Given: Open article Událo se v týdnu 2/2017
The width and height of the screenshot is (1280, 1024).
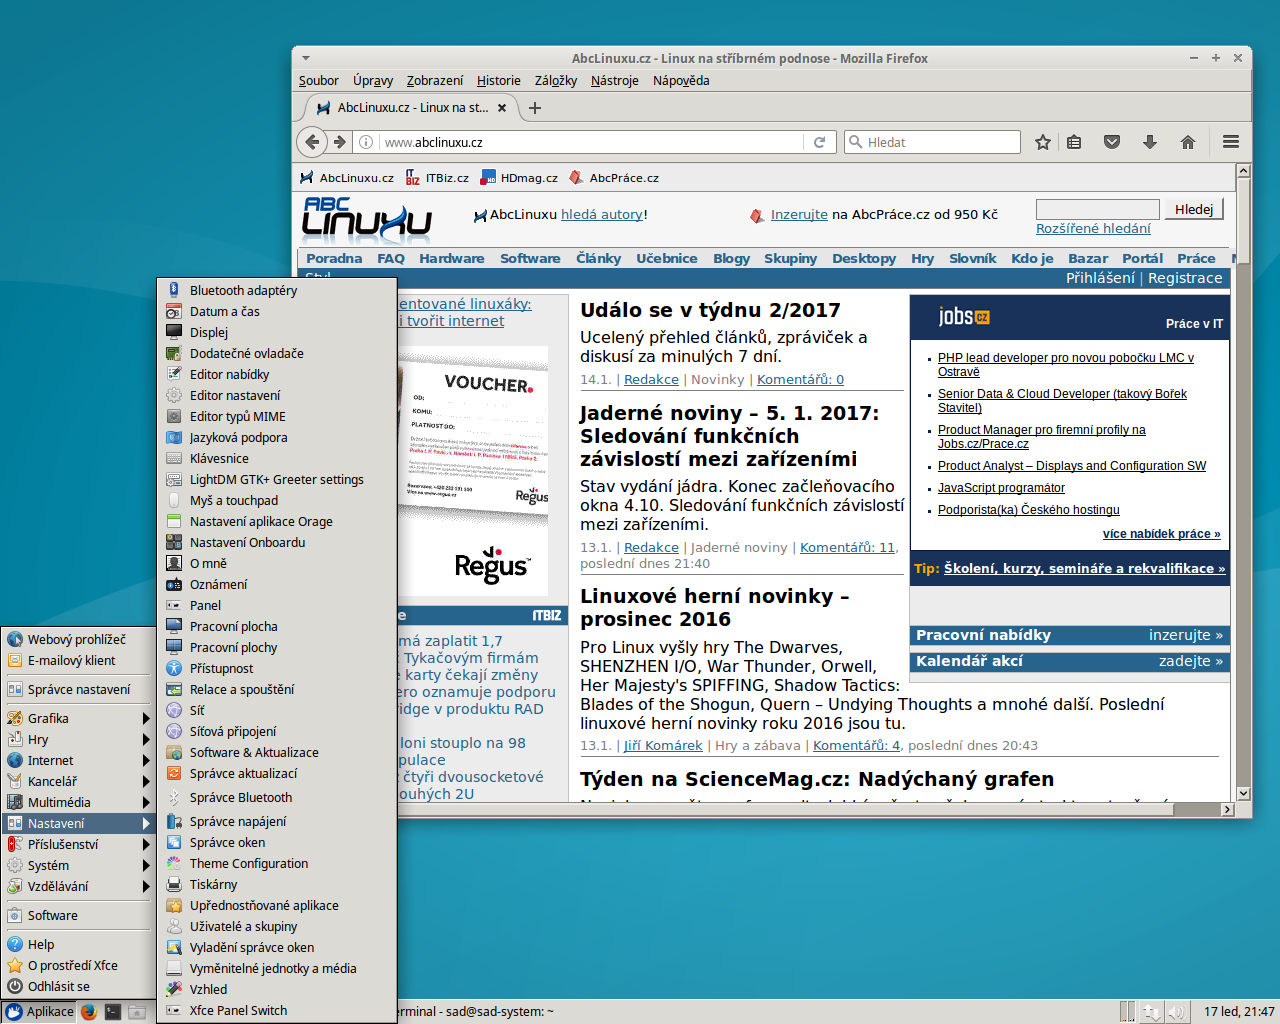Looking at the screenshot, I should click(x=710, y=310).
